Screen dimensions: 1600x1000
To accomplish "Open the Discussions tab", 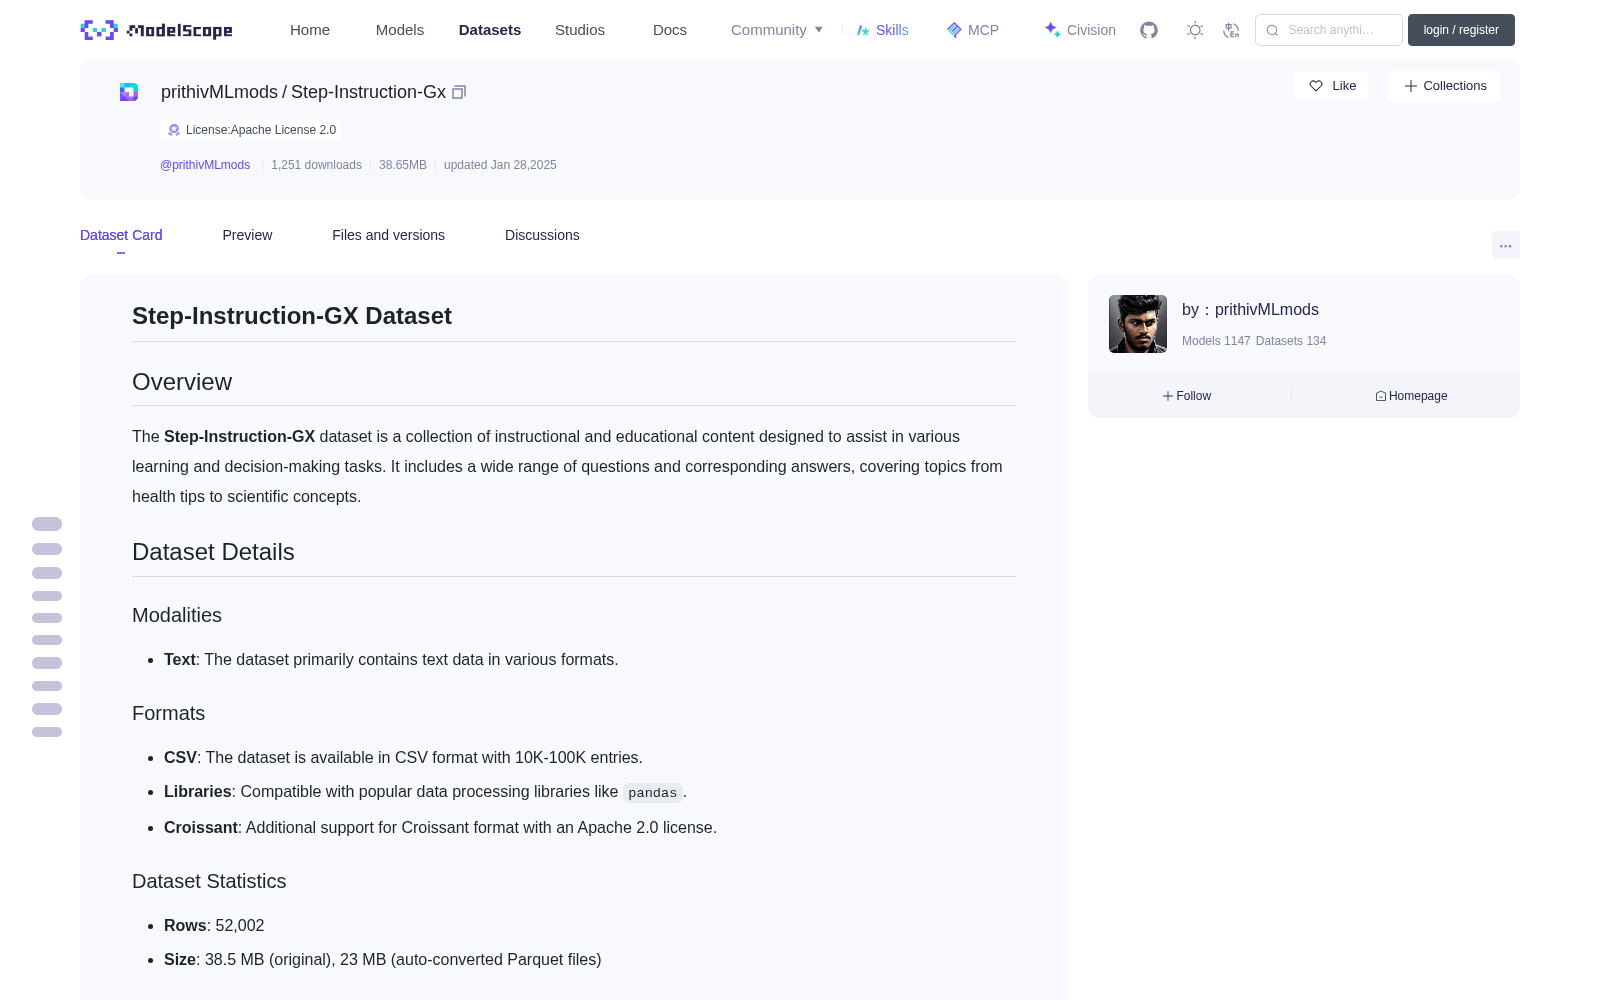I will (542, 235).
